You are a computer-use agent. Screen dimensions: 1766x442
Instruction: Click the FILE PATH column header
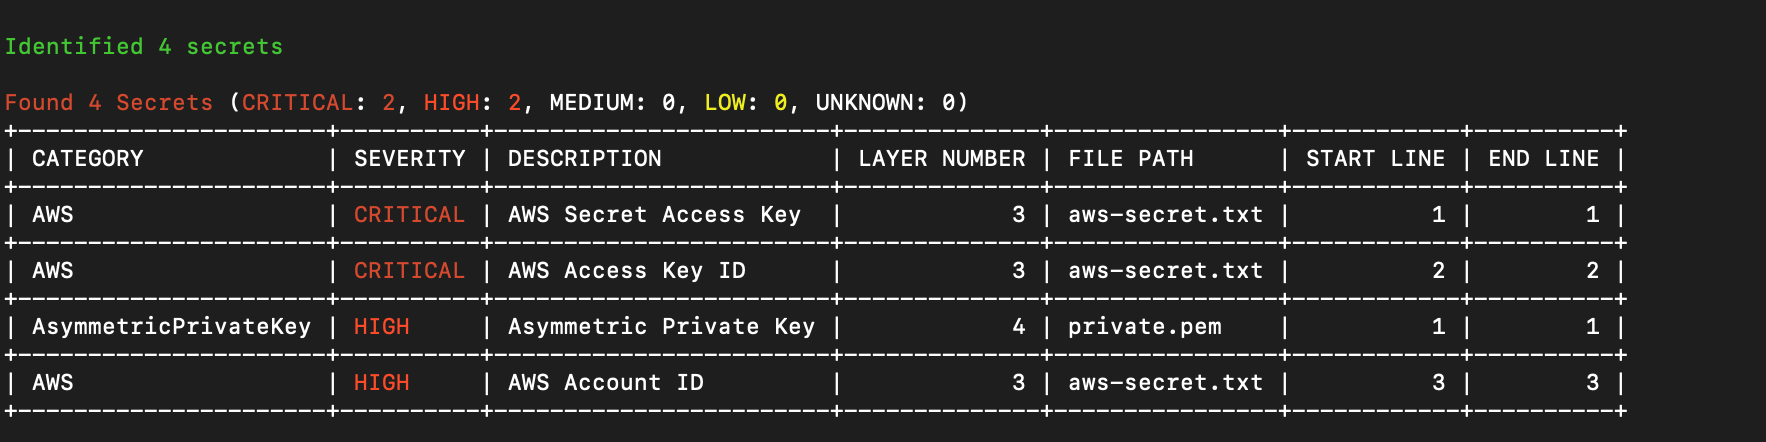coord(1131,159)
